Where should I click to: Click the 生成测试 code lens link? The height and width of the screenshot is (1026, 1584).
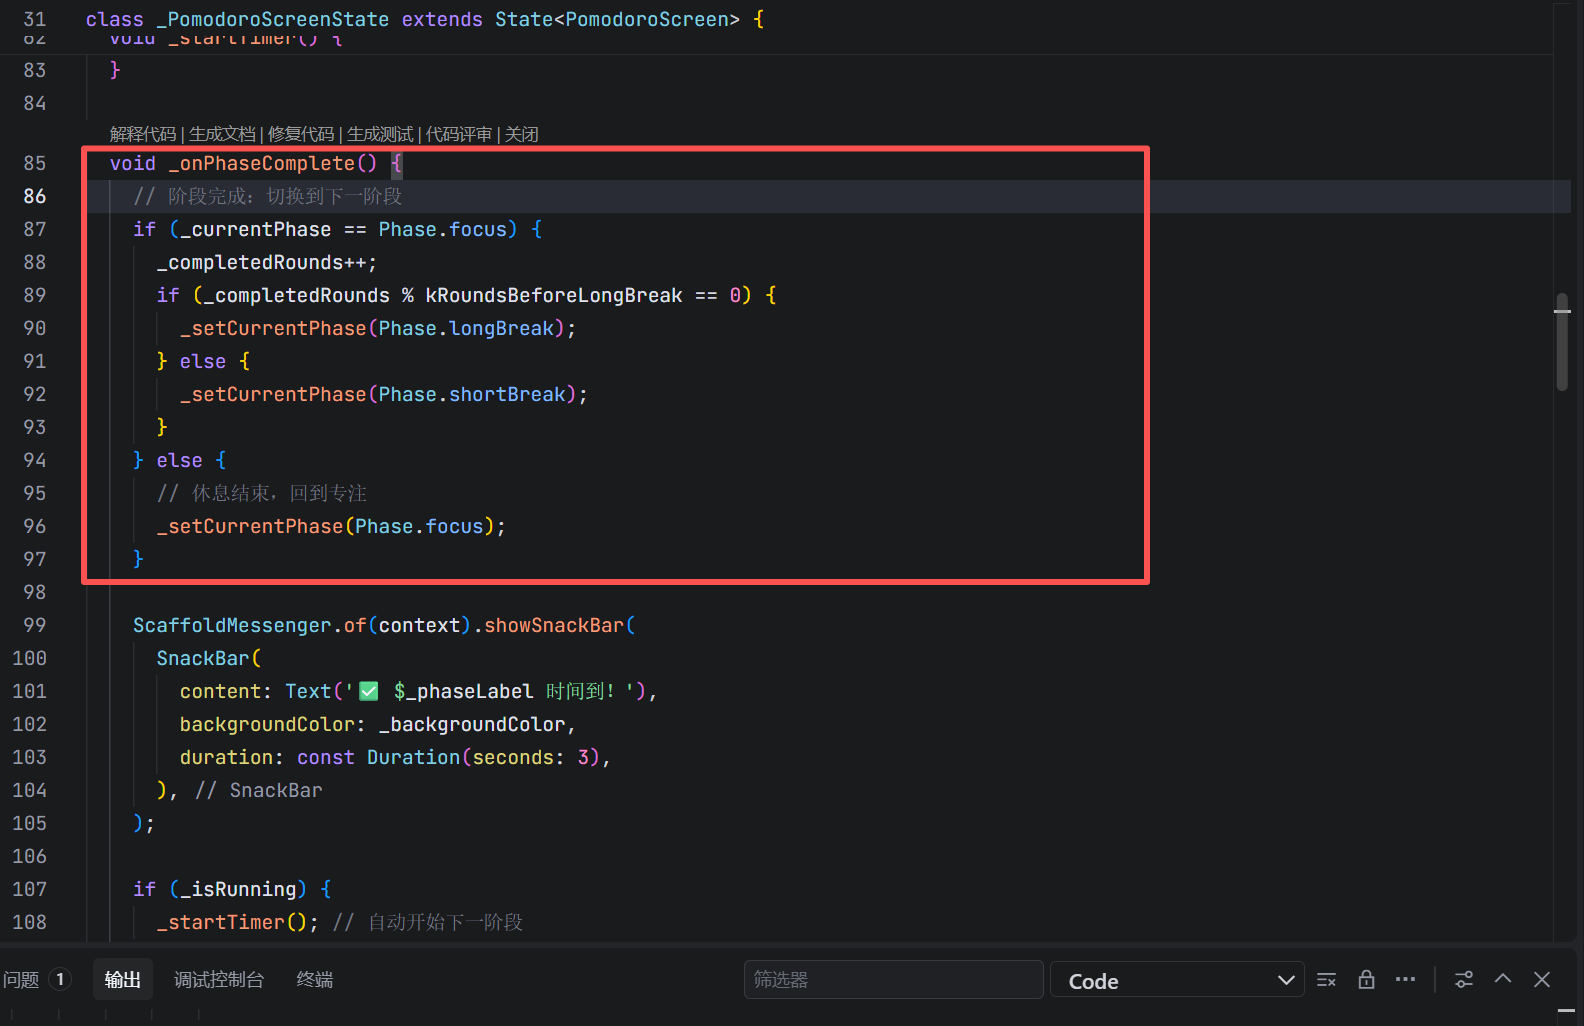click(x=380, y=134)
